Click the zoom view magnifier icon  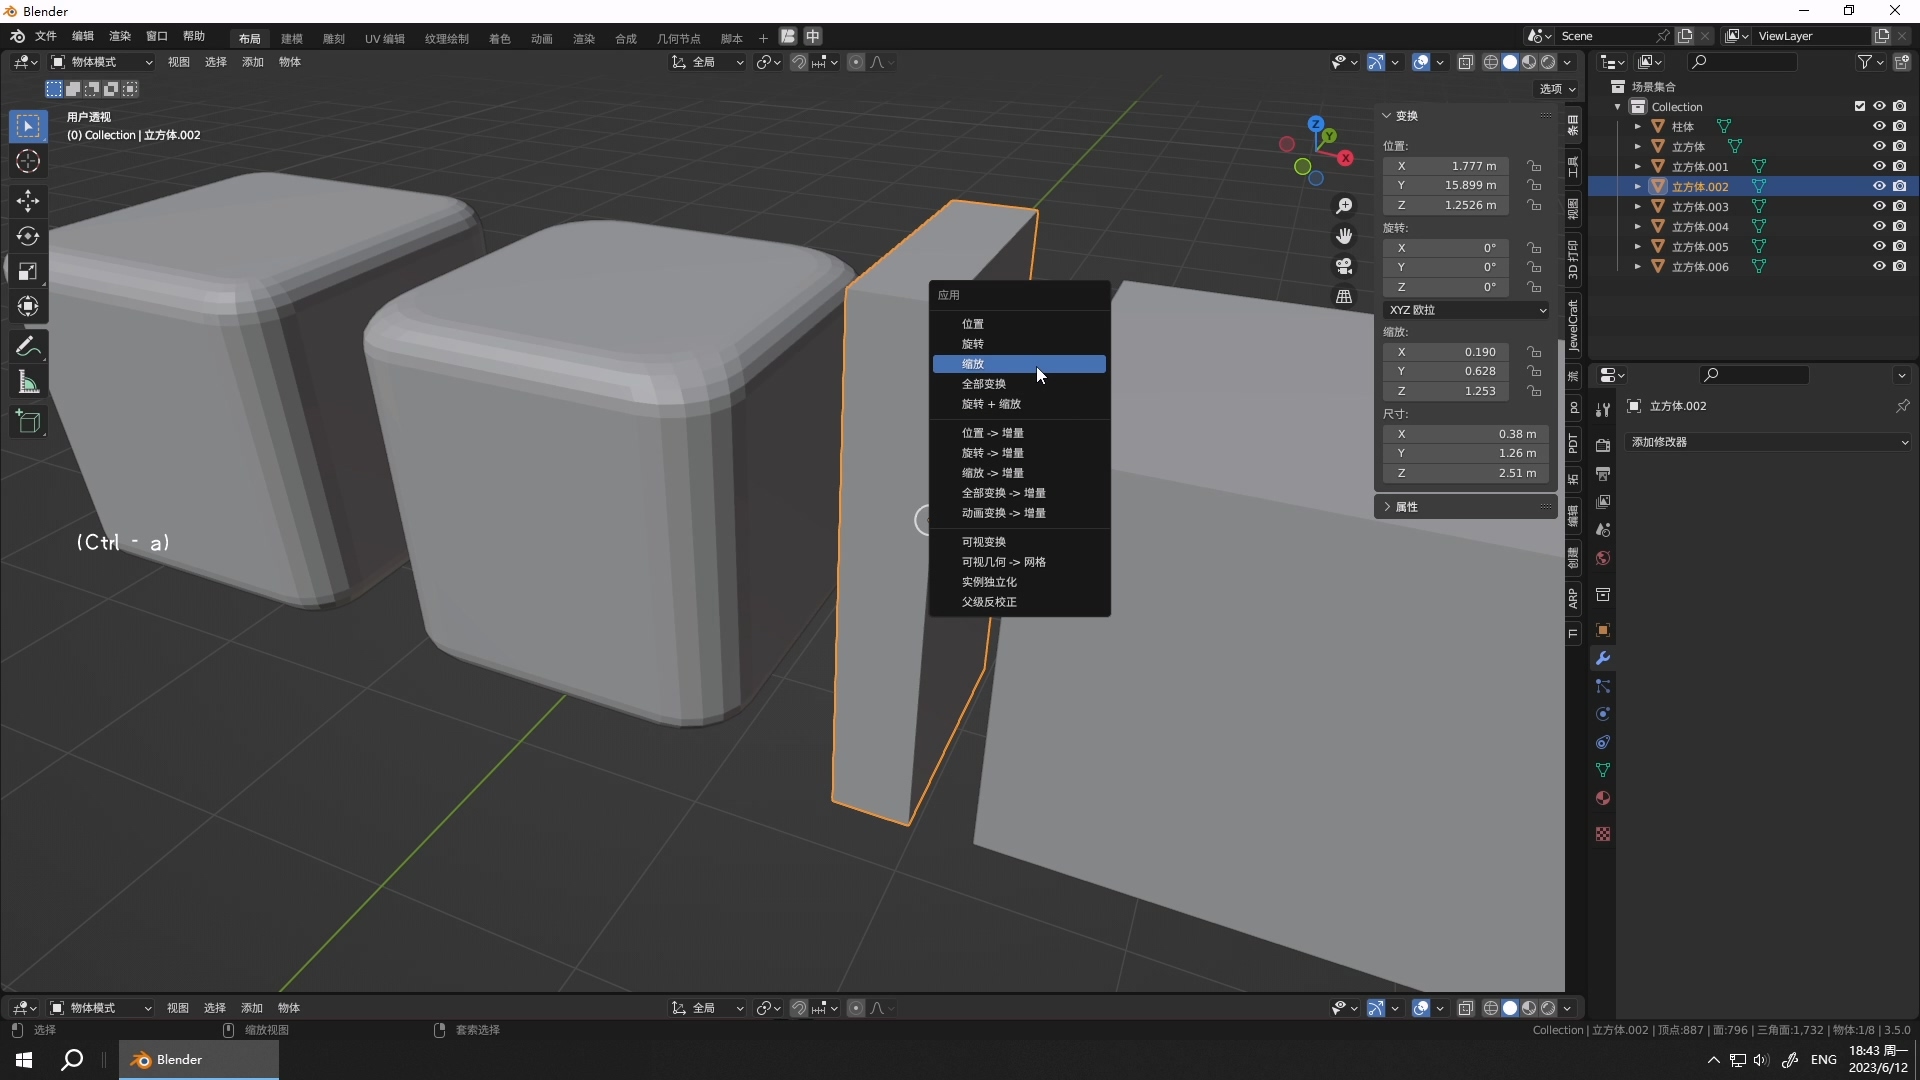click(x=1344, y=206)
